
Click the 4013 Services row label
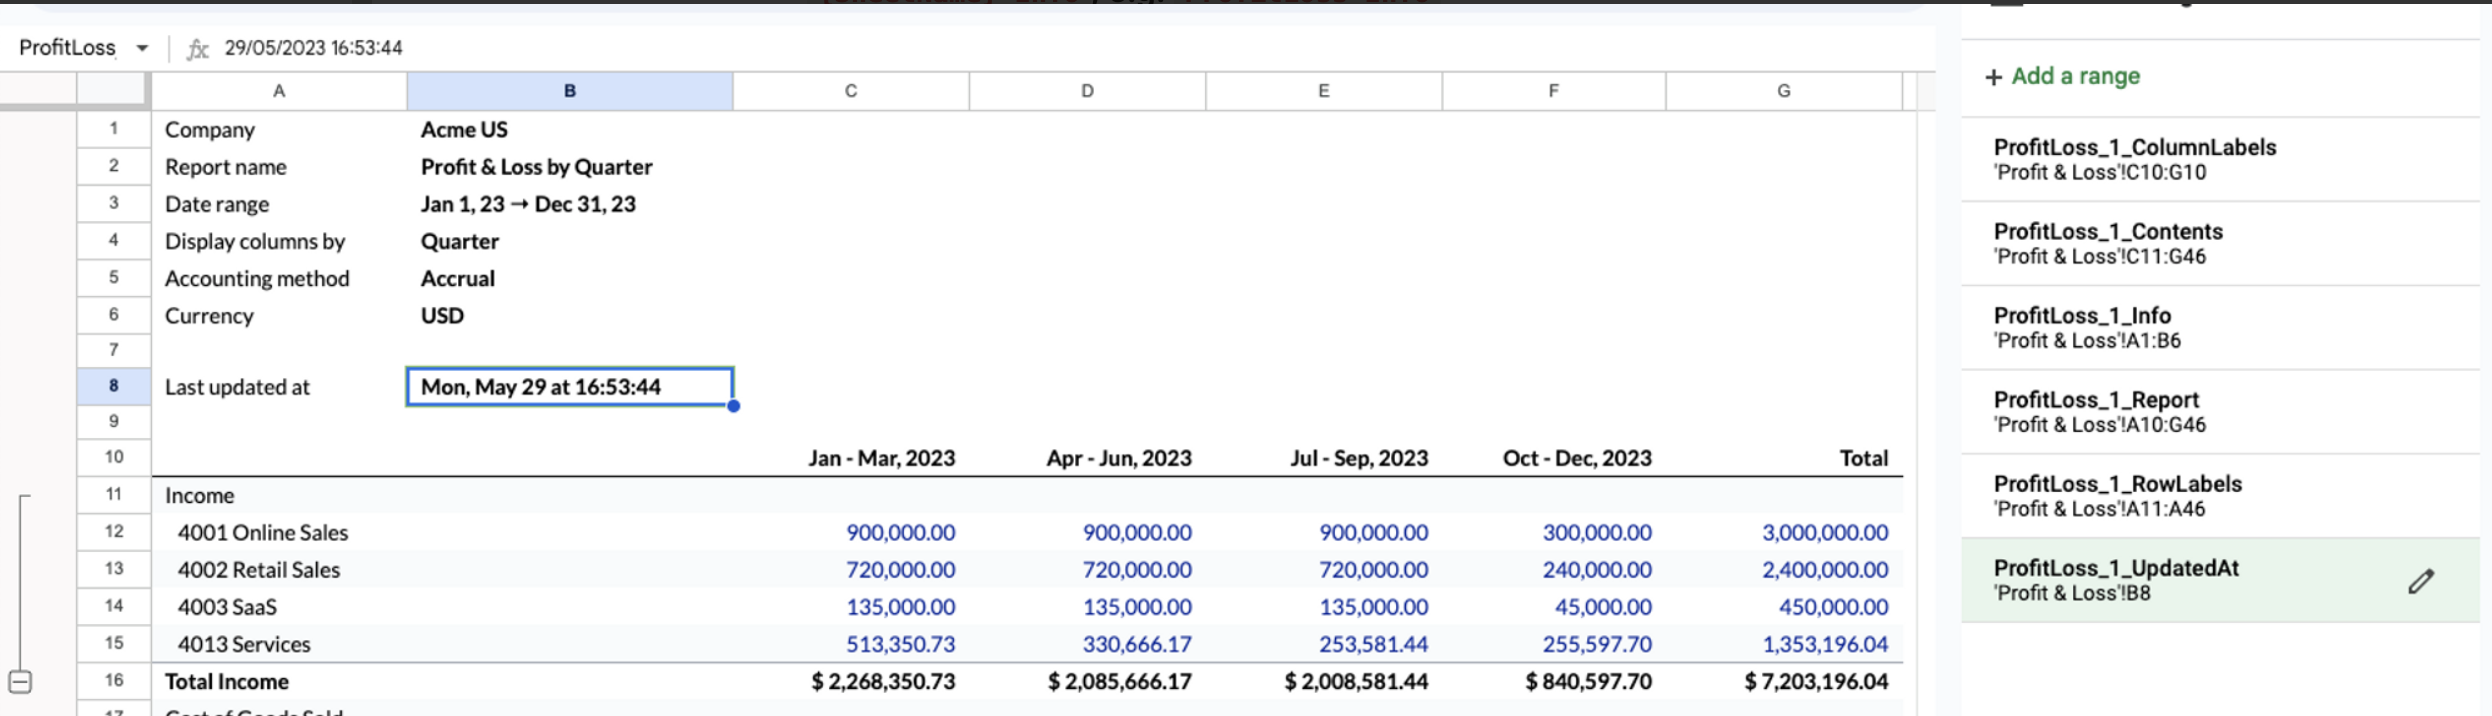pos(279,644)
